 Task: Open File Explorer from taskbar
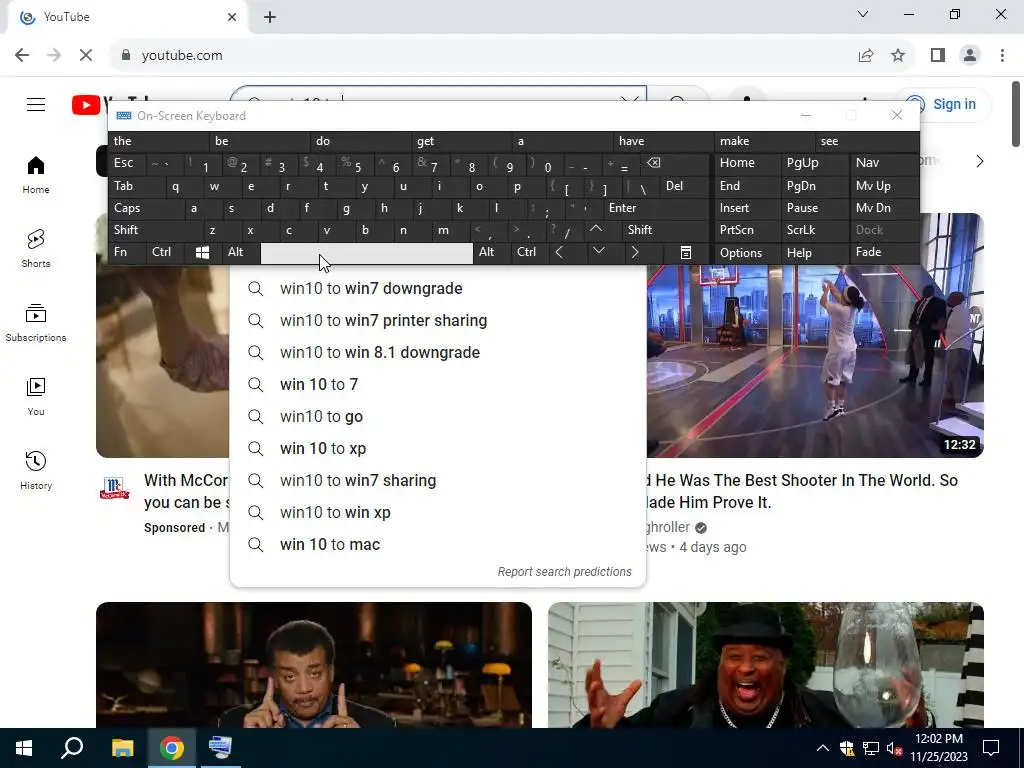122,748
